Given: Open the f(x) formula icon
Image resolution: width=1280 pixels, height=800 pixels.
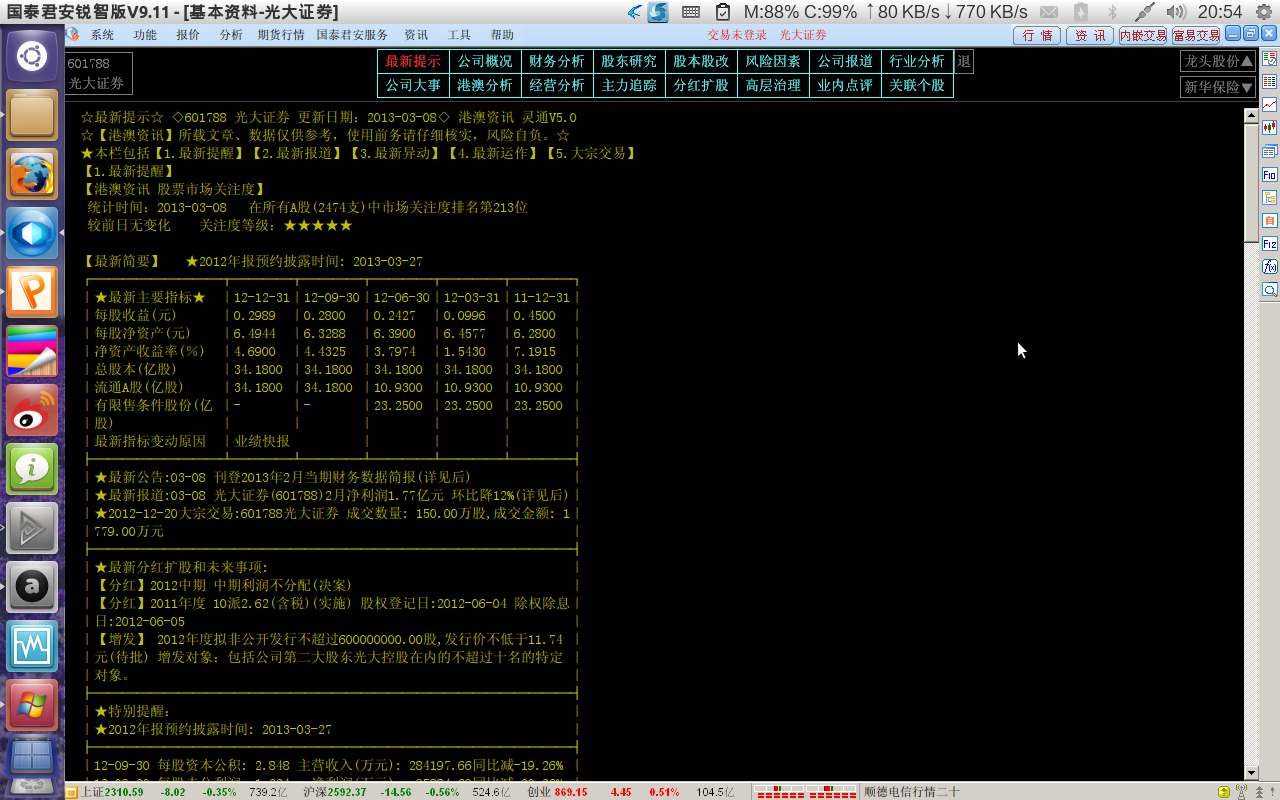Looking at the screenshot, I should pos(1270,266).
